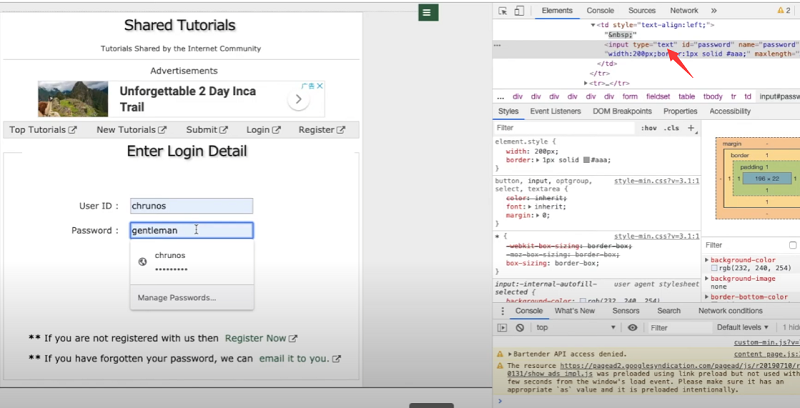Screen dimensions: 800x408
Task: Expand more DevTools tabs with double chevron
Action: (713, 10)
